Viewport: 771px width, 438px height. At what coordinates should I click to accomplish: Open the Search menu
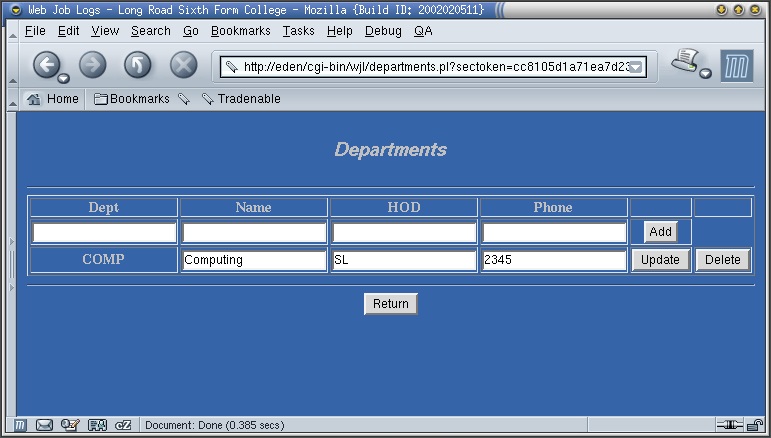click(150, 31)
